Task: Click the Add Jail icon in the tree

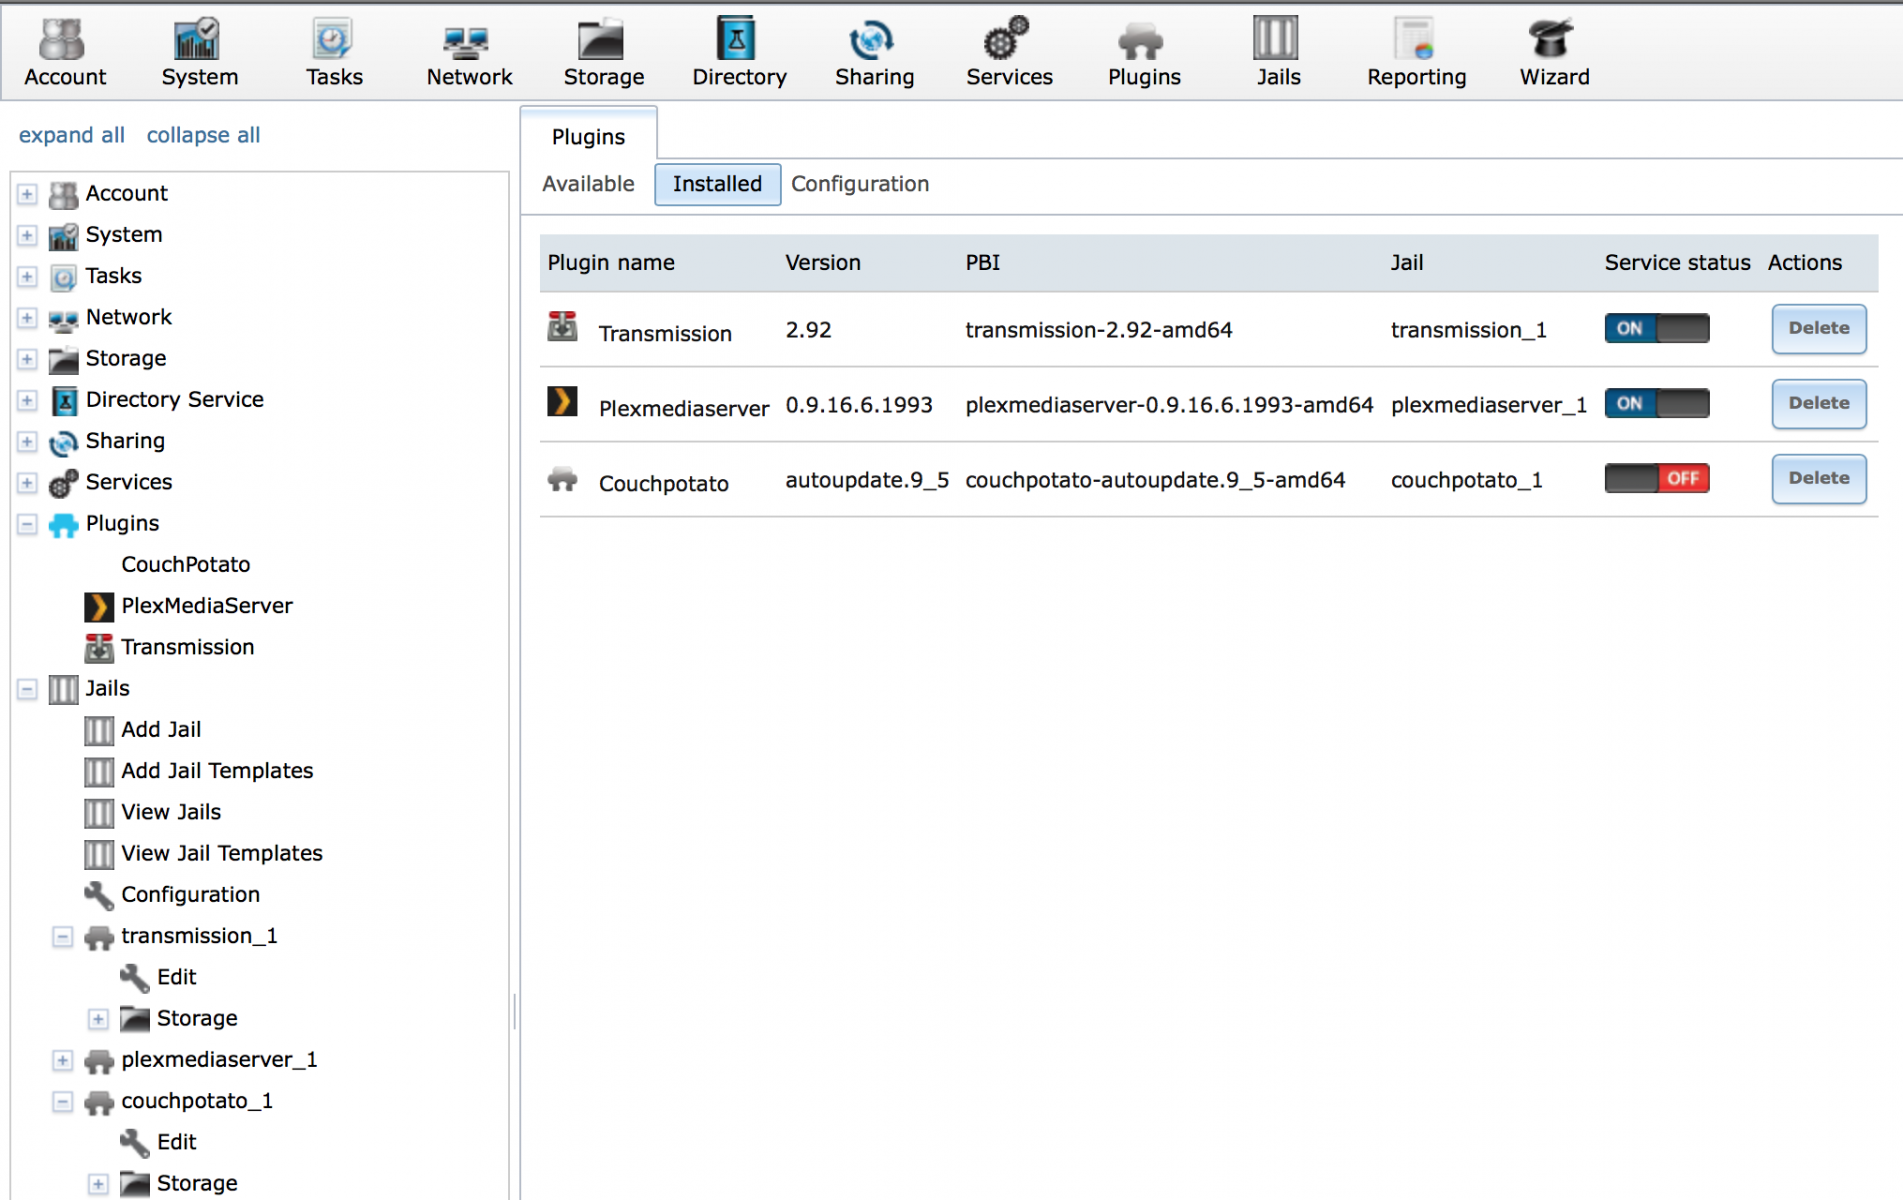Action: [x=98, y=731]
